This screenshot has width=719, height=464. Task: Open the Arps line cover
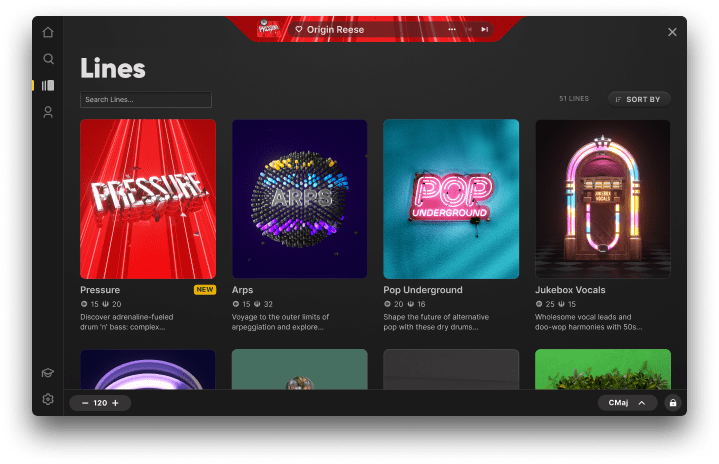(299, 199)
